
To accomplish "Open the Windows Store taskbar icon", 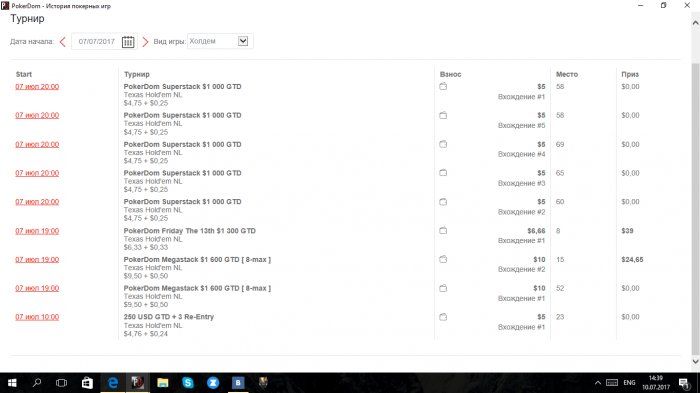I will [88, 383].
